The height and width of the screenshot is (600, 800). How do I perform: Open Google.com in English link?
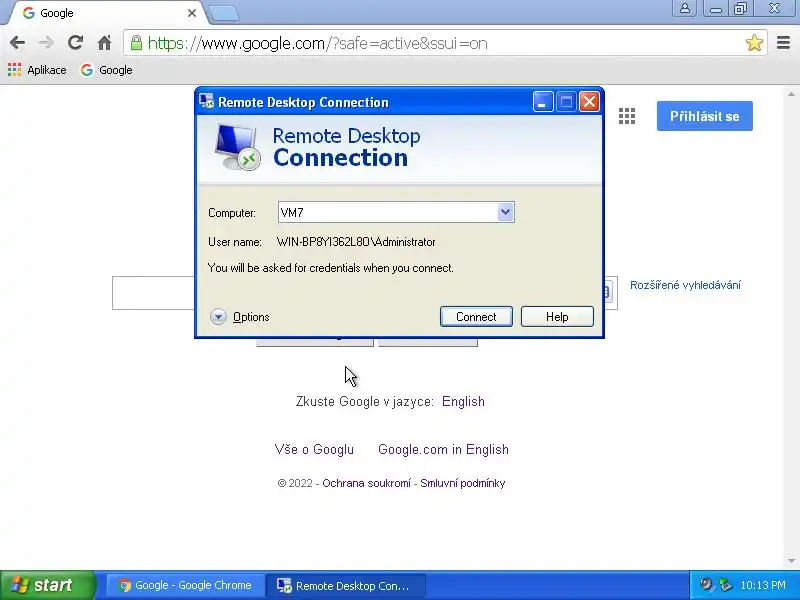pos(443,449)
